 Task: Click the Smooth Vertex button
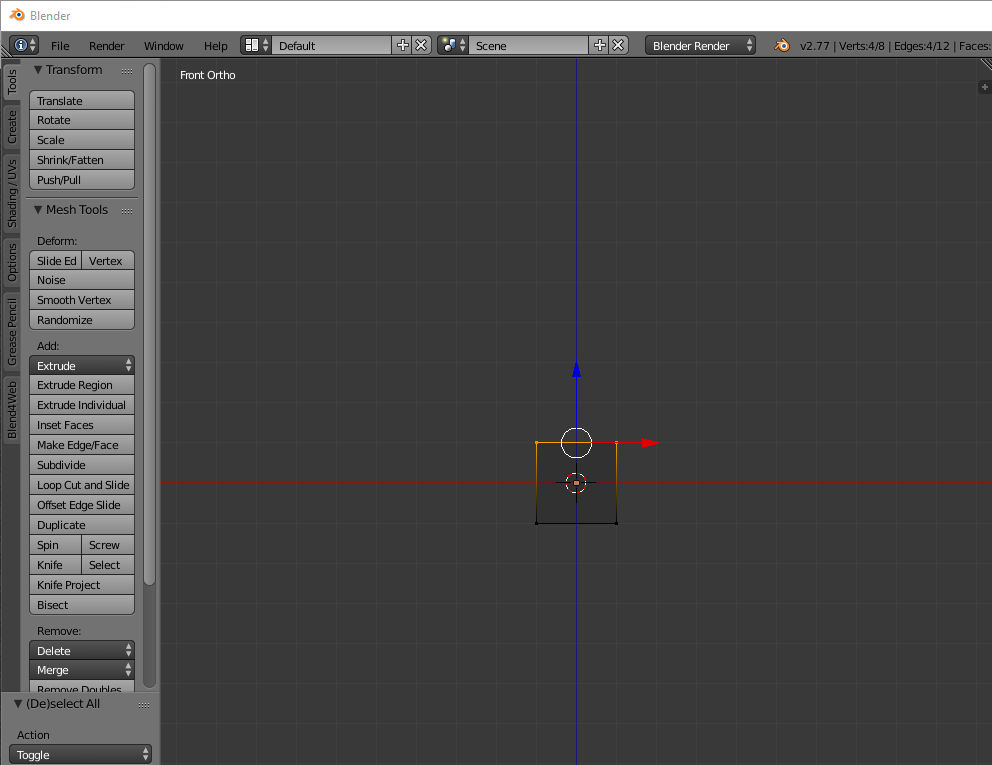[82, 300]
